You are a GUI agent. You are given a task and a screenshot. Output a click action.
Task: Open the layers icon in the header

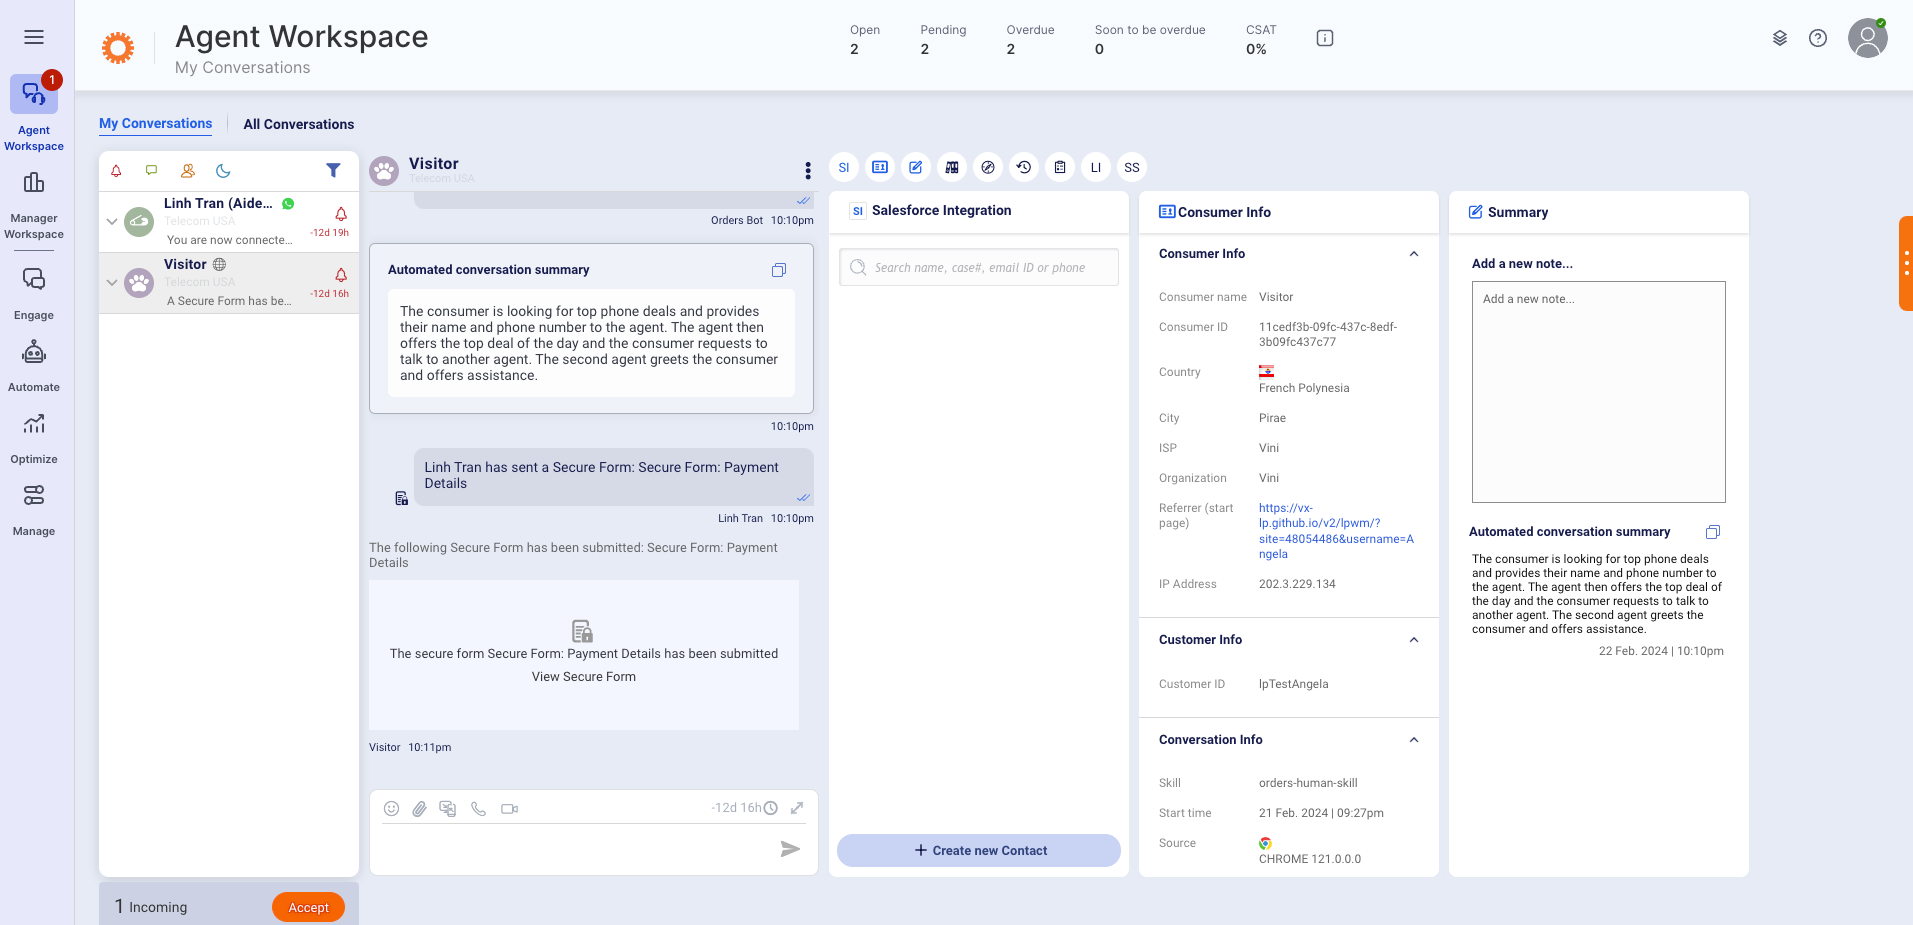coord(1780,38)
